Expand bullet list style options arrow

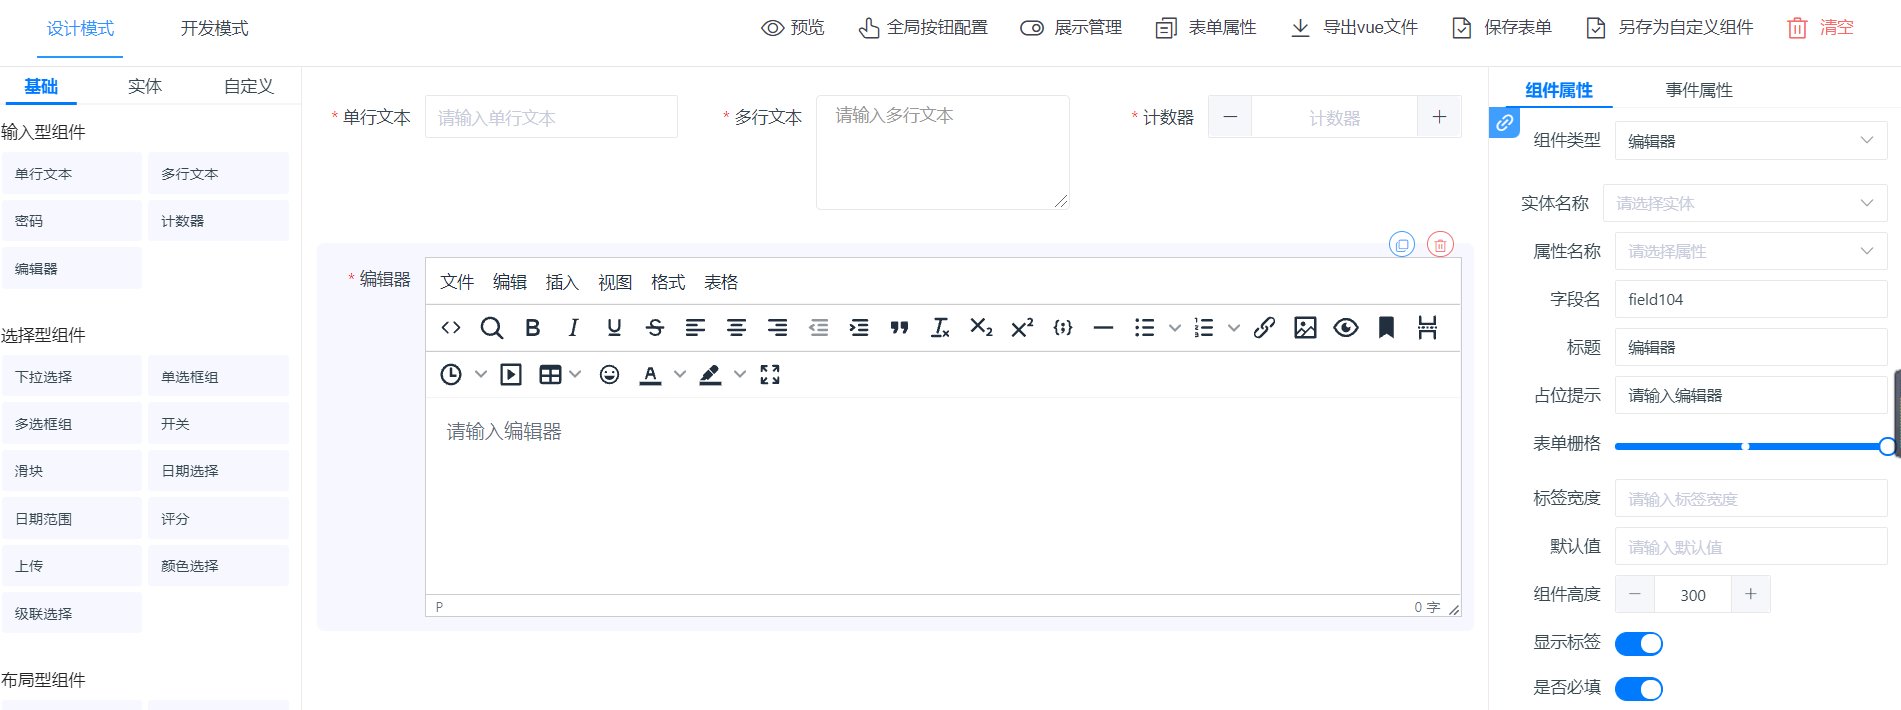click(x=1175, y=328)
